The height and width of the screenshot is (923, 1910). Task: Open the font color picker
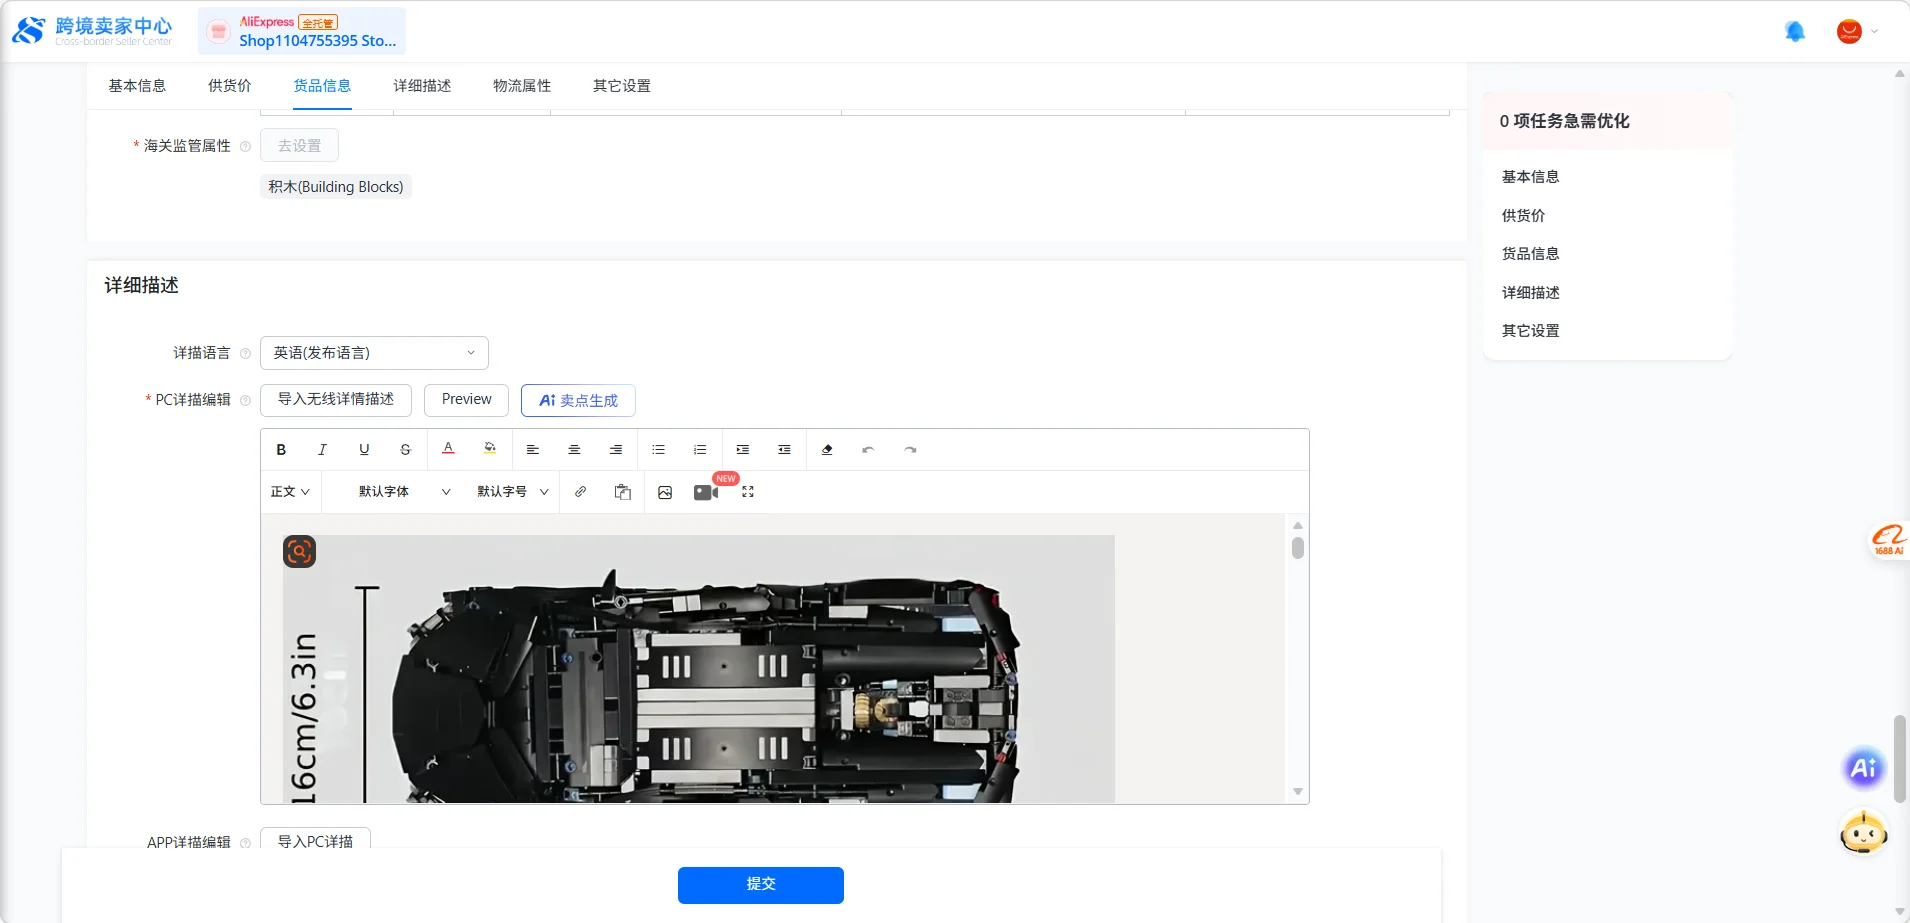point(448,449)
